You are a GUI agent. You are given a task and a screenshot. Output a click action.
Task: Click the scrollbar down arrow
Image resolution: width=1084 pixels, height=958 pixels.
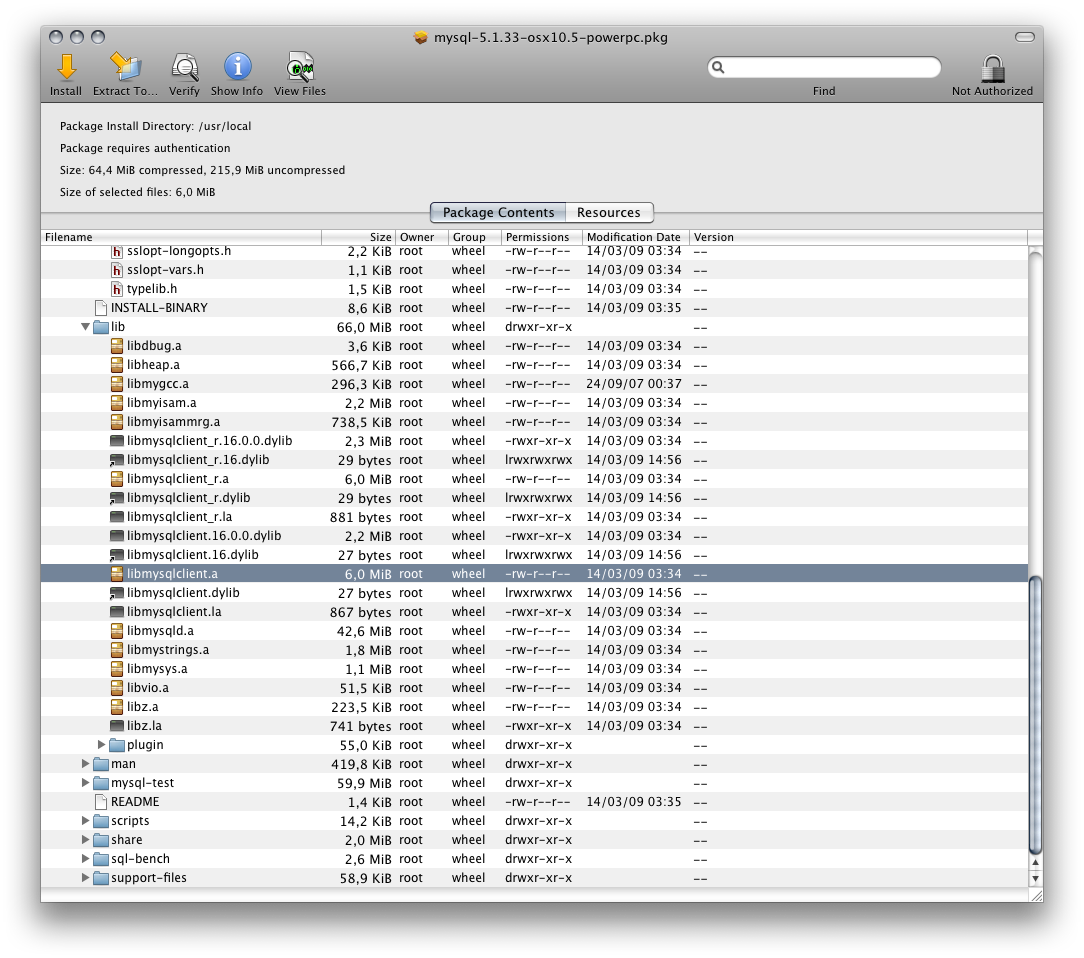1035,879
